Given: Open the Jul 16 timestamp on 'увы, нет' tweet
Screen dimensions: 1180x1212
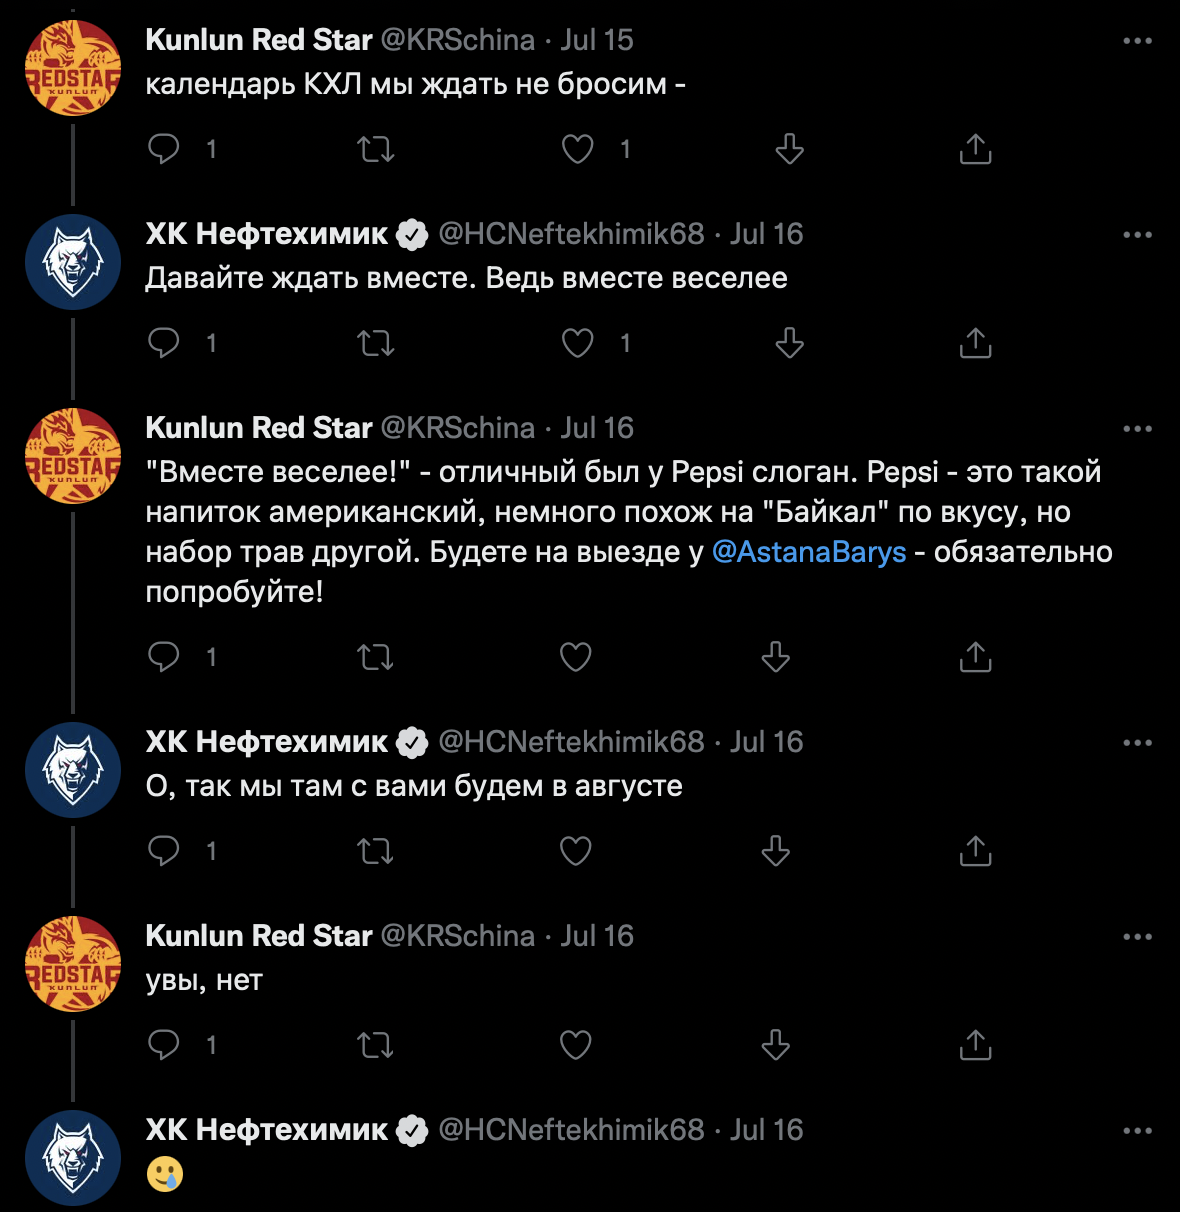Looking at the screenshot, I should click(x=597, y=936).
